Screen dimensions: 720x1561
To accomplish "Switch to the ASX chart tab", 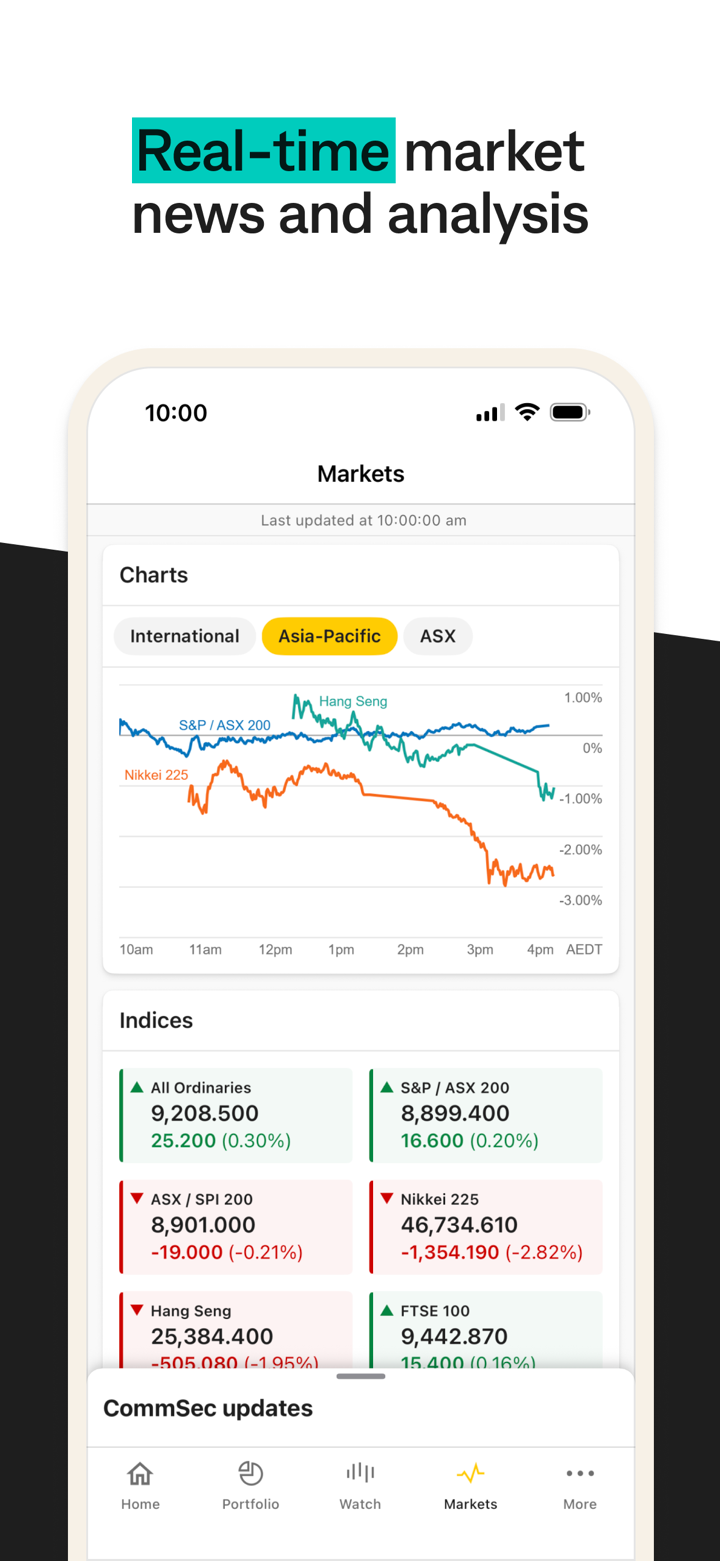I will click(438, 636).
